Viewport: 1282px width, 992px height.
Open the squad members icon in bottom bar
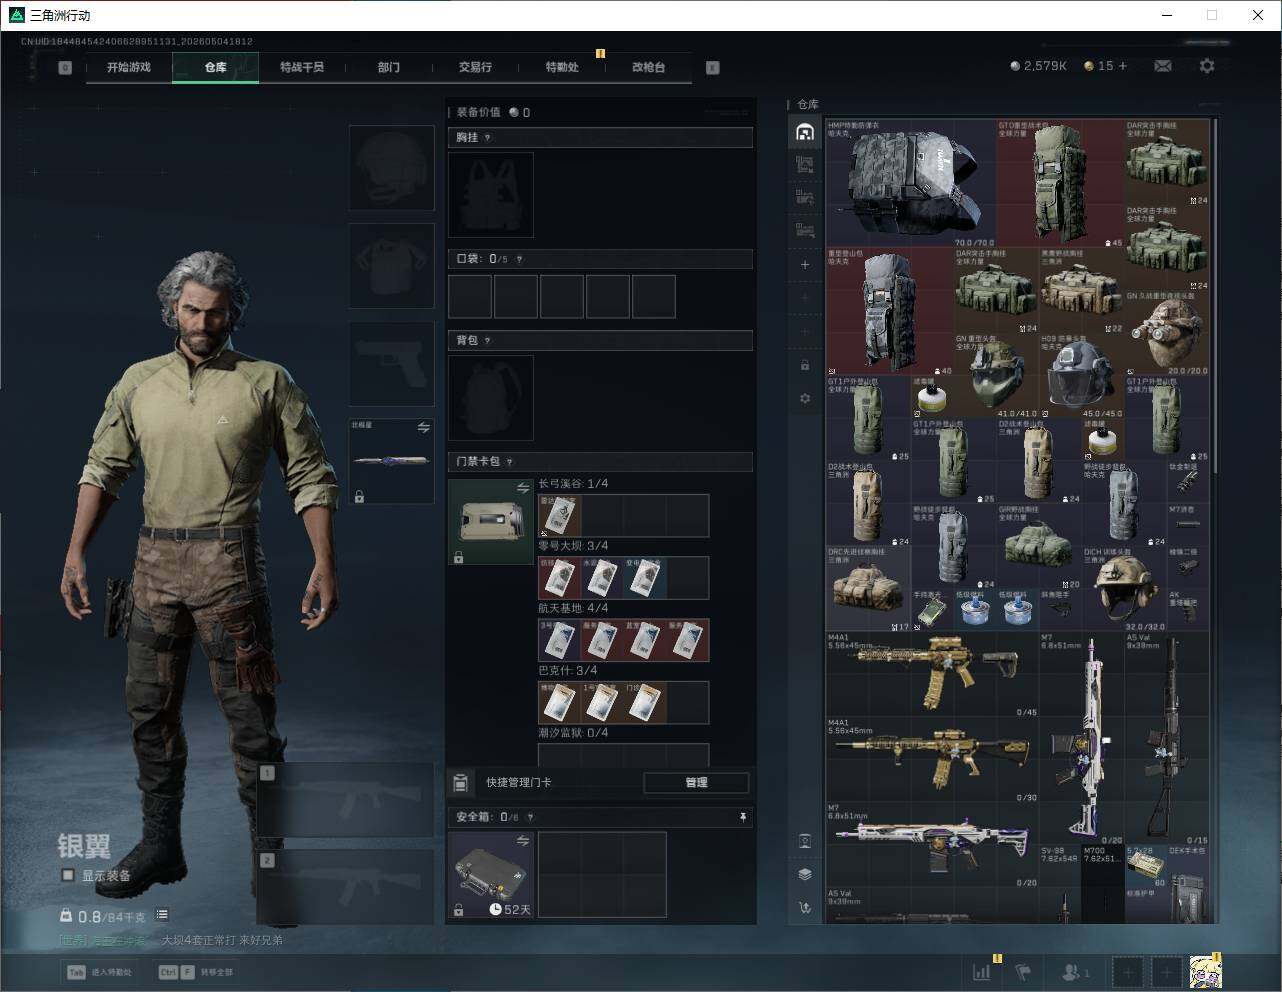point(1076,971)
